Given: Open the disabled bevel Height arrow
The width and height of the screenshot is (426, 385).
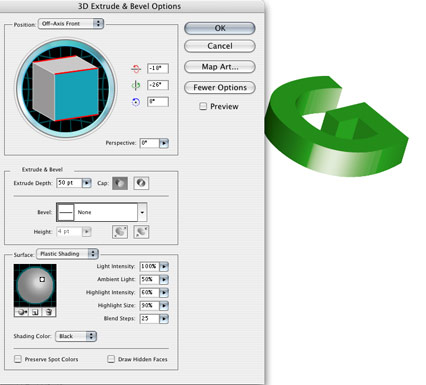Looking at the screenshot, I should (86, 232).
